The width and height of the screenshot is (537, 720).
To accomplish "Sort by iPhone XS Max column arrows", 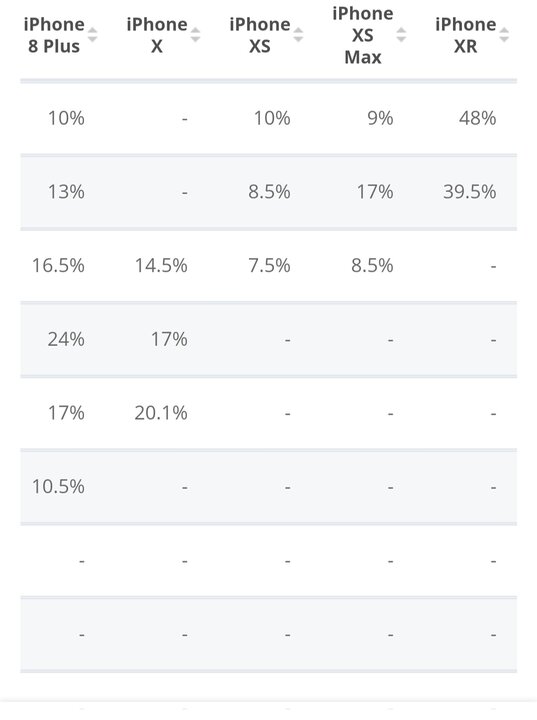I will click(401, 35).
